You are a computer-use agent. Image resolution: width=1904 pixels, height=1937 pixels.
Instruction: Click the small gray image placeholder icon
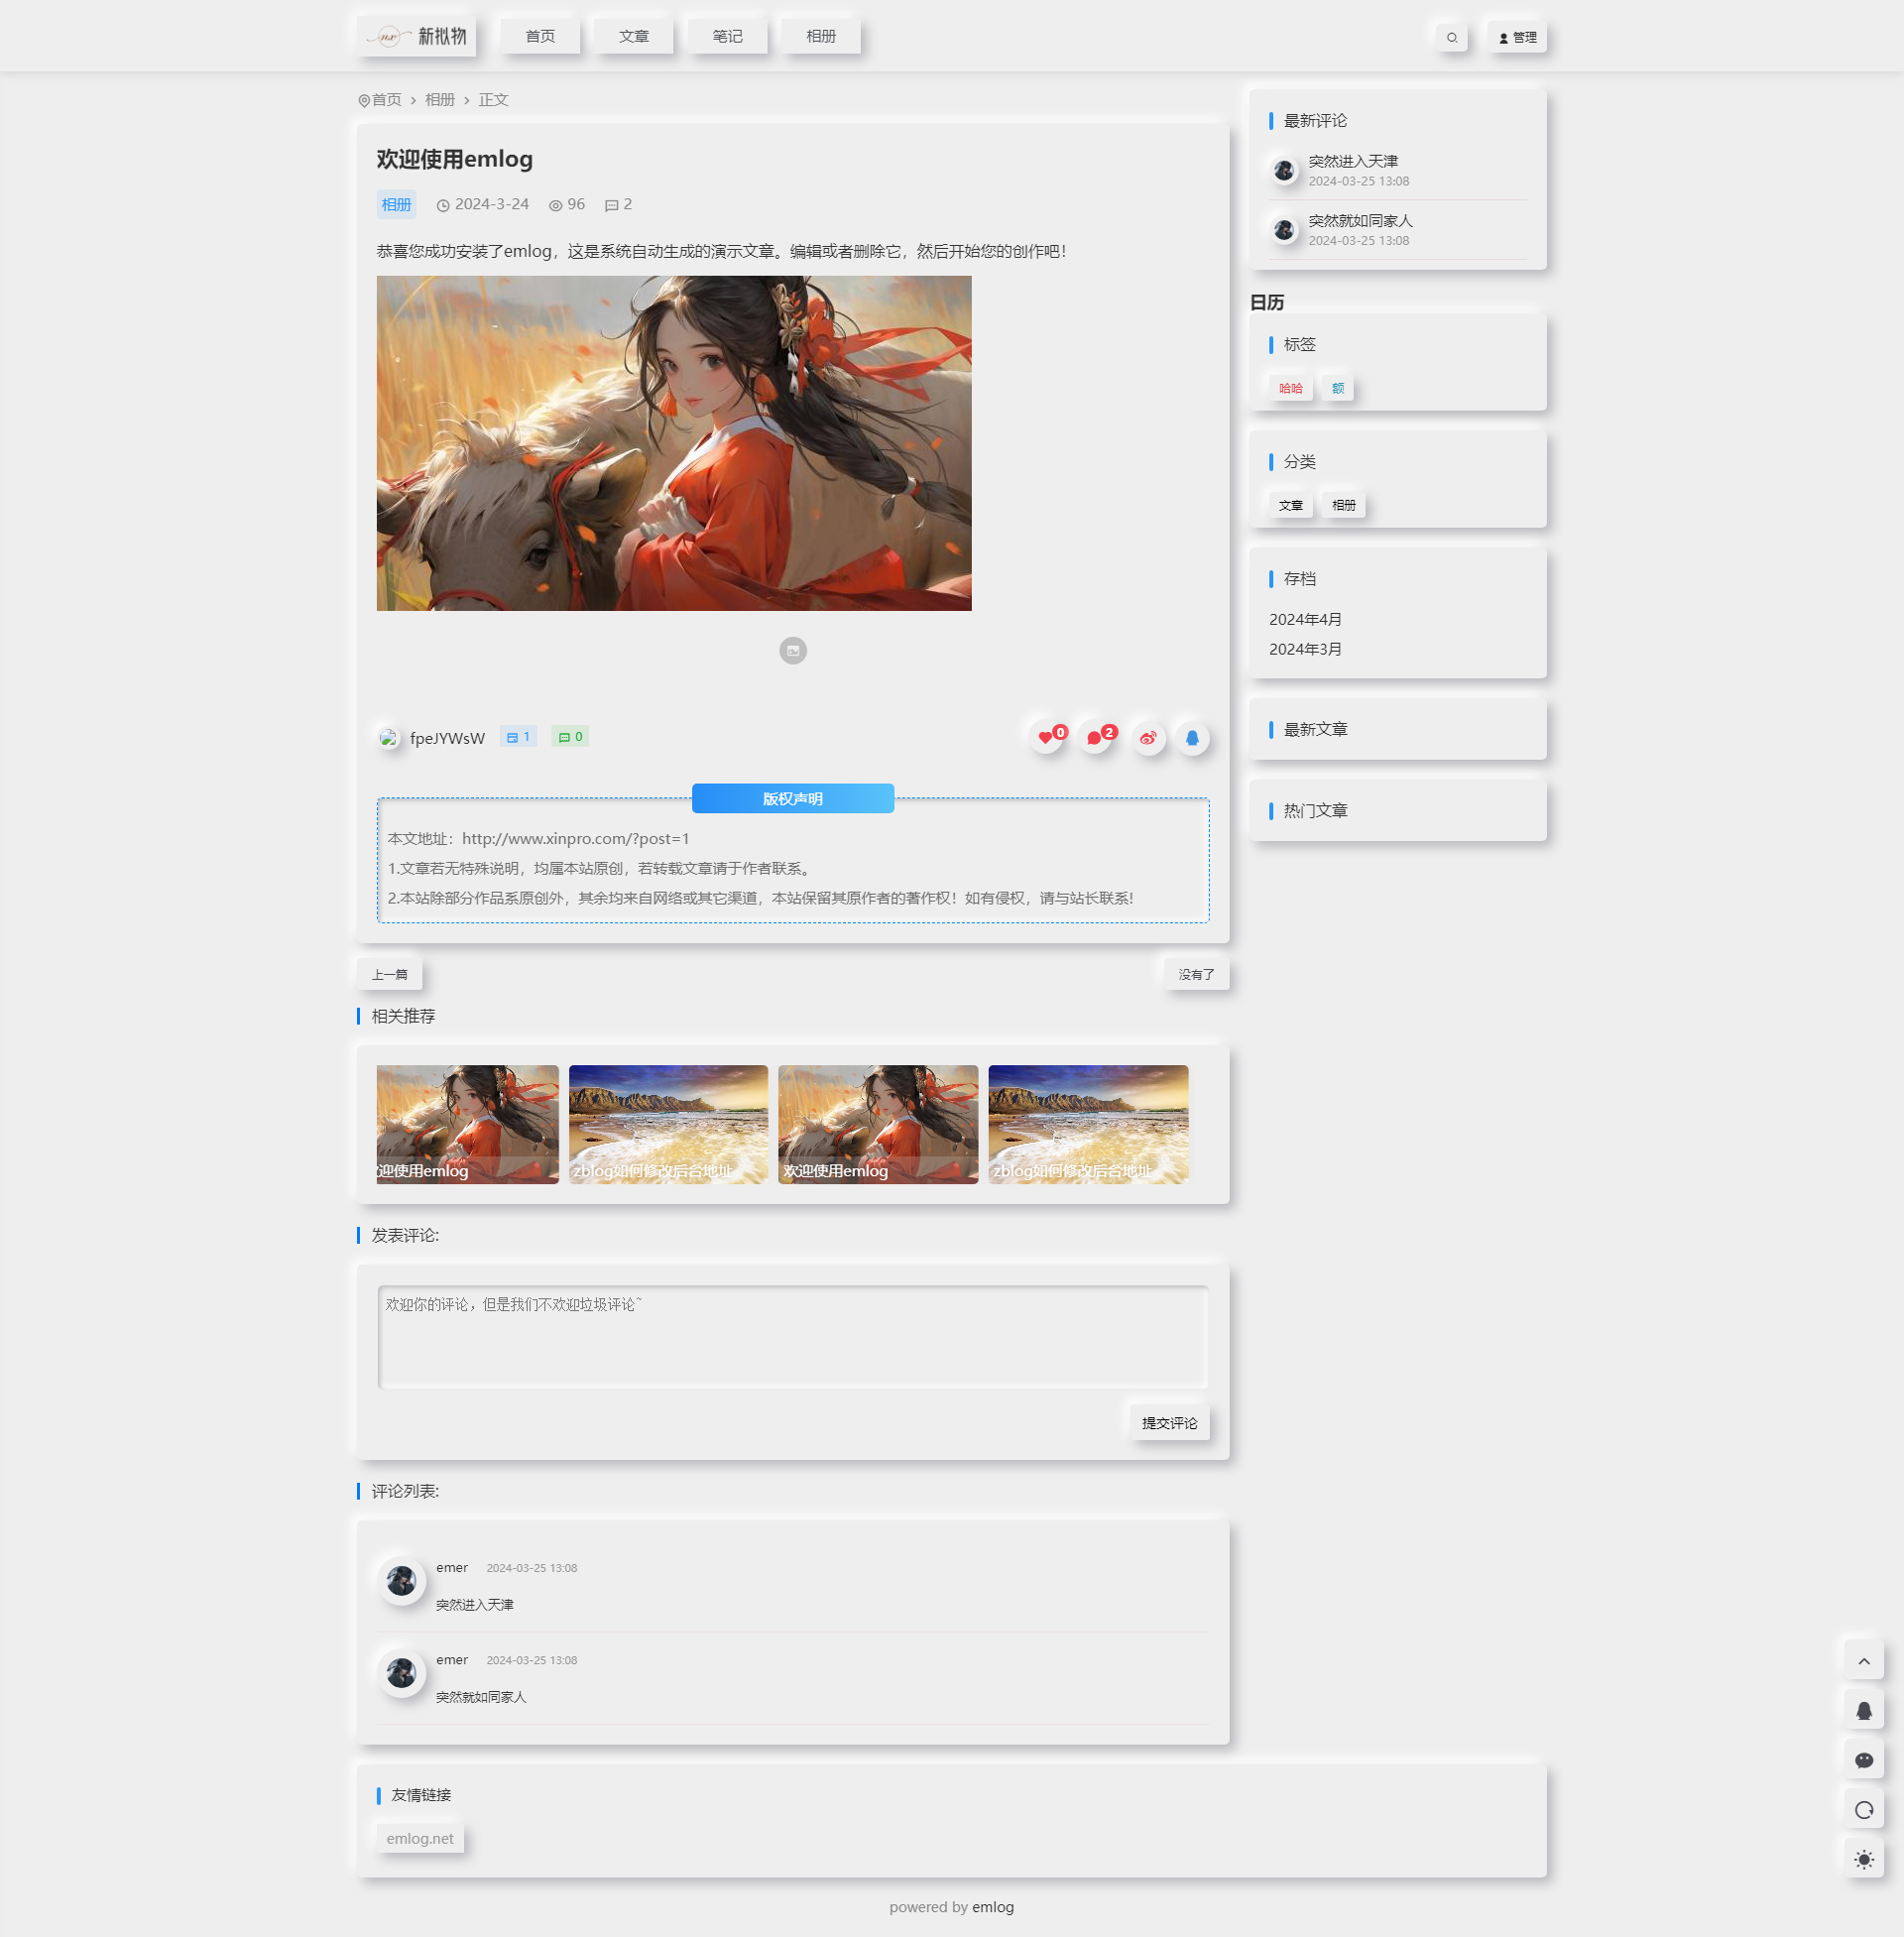(x=793, y=650)
